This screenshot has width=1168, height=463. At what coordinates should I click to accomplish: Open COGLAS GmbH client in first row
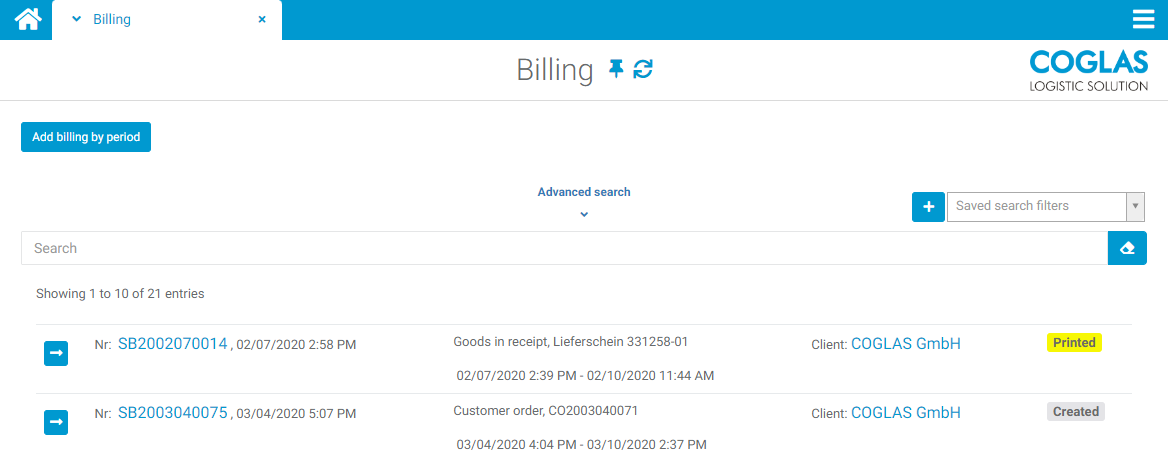tap(905, 344)
